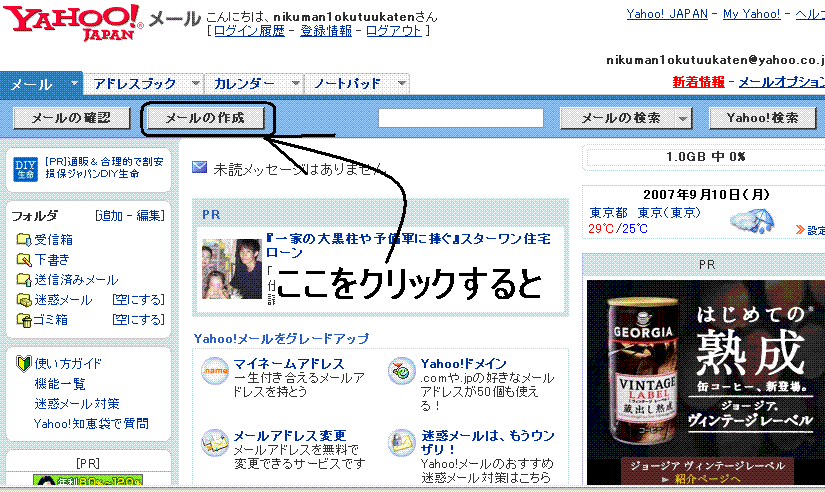The width and height of the screenshot is (825, 492).
Task: Open the メール tab dropdown arrow
Action: [x=74, y=83]
